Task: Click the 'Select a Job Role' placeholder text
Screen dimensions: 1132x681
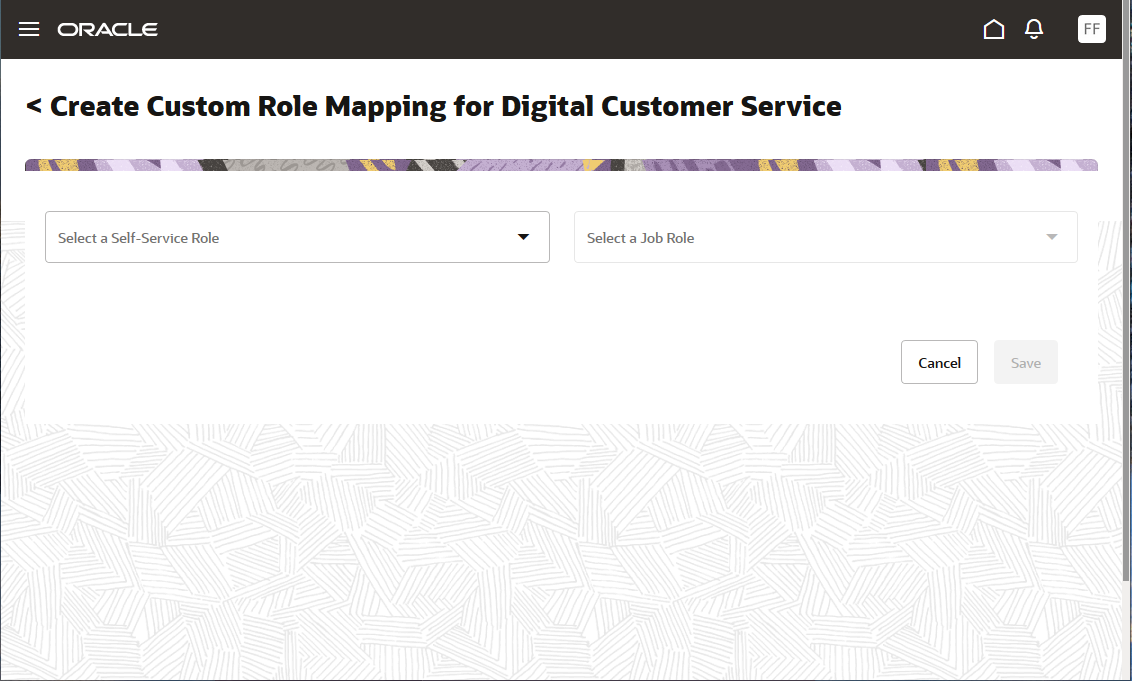Action: [x=640, y=238]
